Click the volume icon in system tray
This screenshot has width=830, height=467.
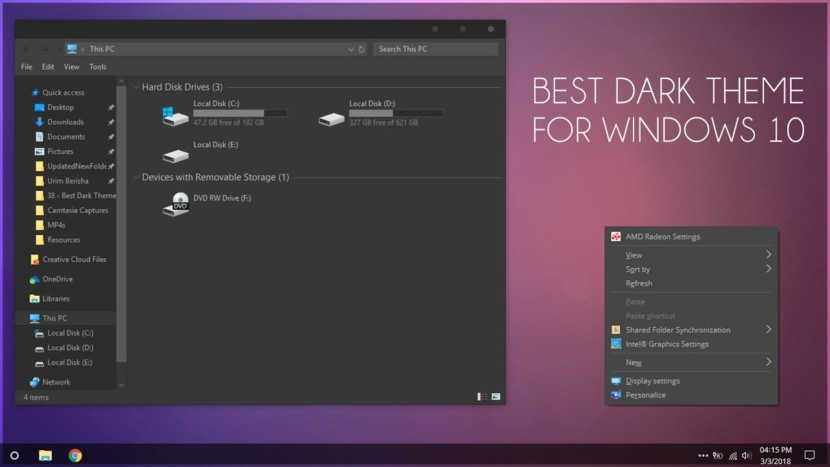coord(749,456)
